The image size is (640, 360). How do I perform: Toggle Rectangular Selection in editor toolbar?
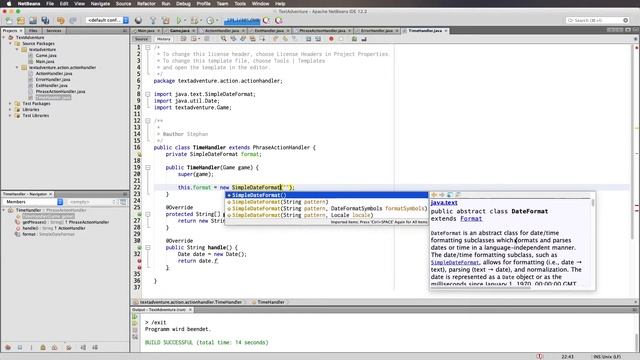[x=262, y=39]
